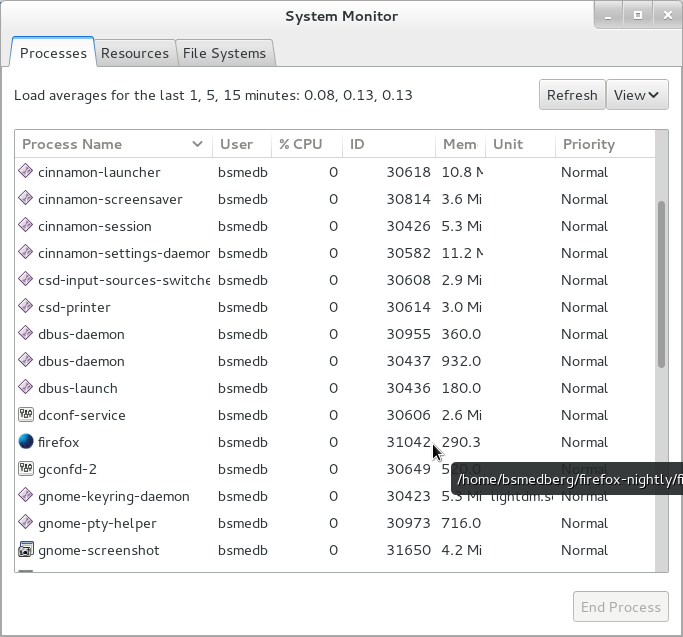Select the cinnamon-launcher process name
Screen dimensions: 683x637
(99, 172)
